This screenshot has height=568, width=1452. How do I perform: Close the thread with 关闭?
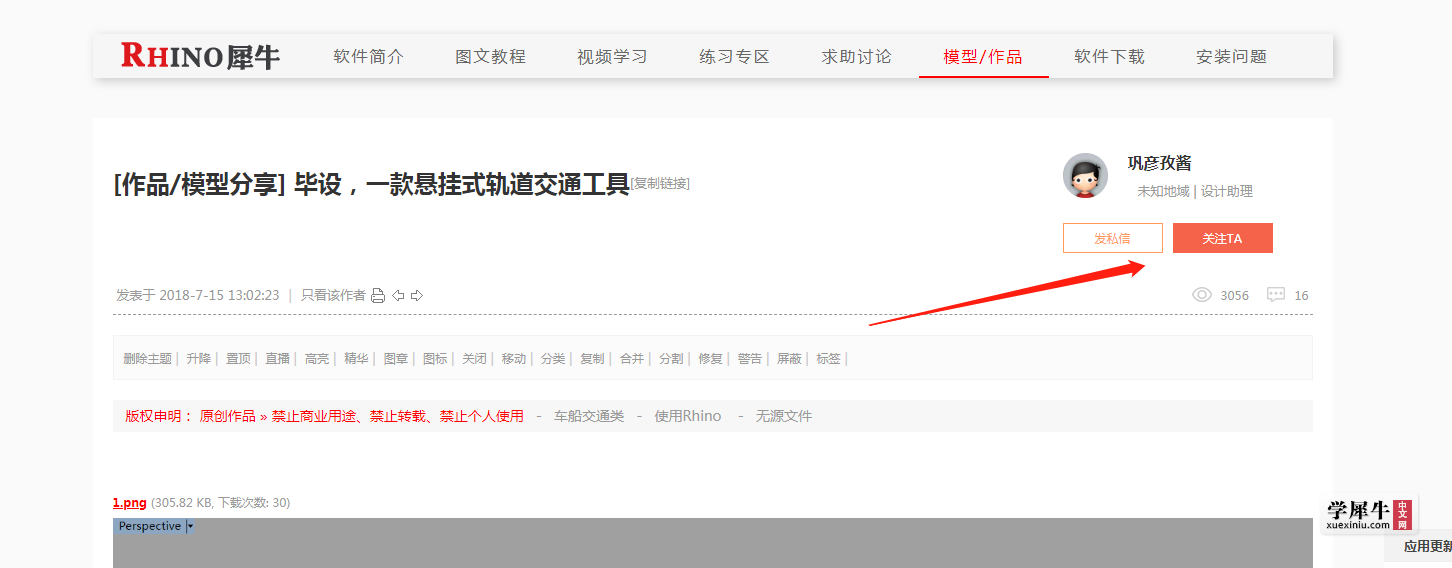pos(475,358)
